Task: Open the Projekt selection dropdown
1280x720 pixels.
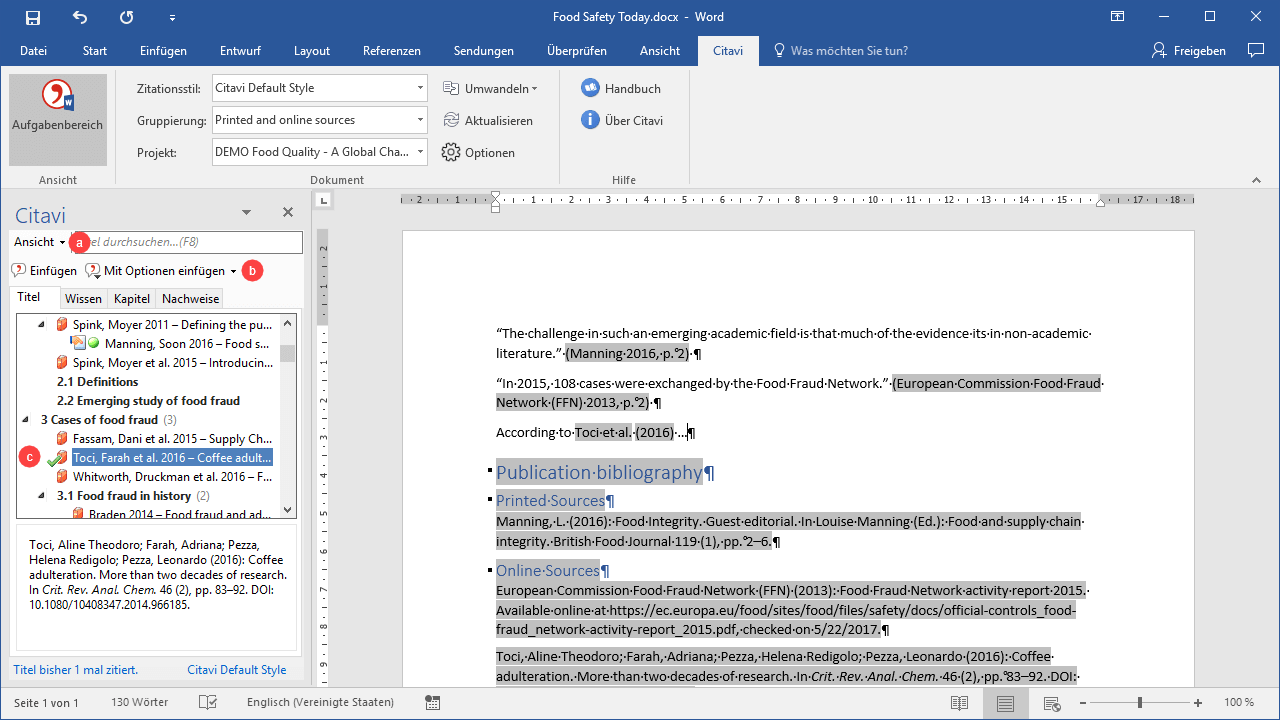Action: (x=420, y=152)
